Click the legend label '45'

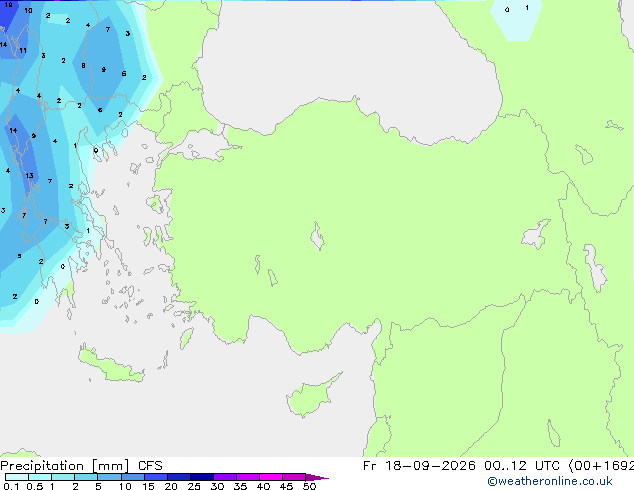coord(286,486)
